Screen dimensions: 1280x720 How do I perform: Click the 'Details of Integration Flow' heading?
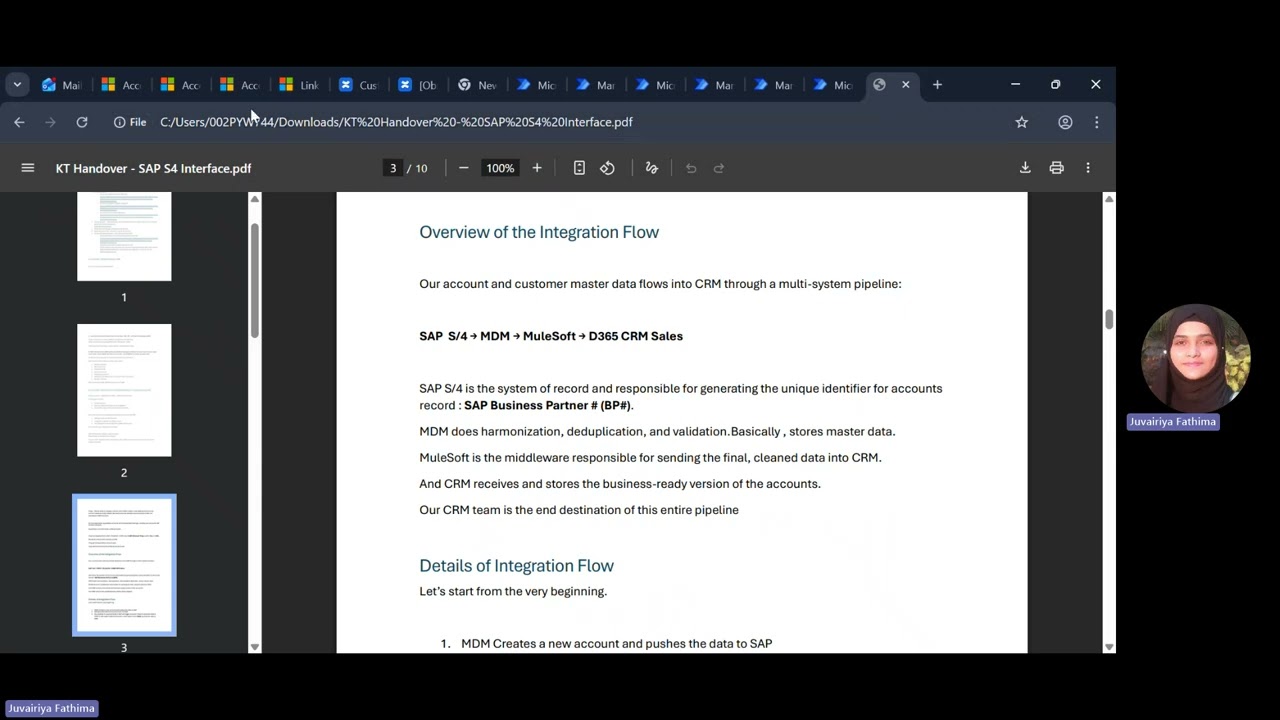pyautogui.click(x=516, y=566)
